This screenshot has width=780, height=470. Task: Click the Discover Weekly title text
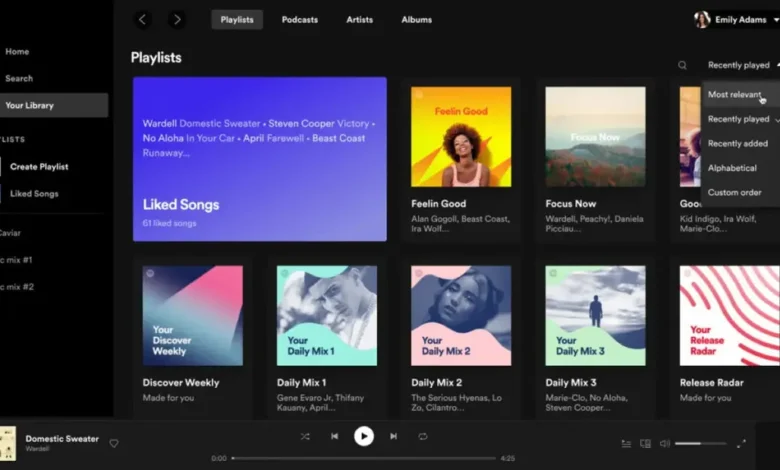tap(181, 382)
